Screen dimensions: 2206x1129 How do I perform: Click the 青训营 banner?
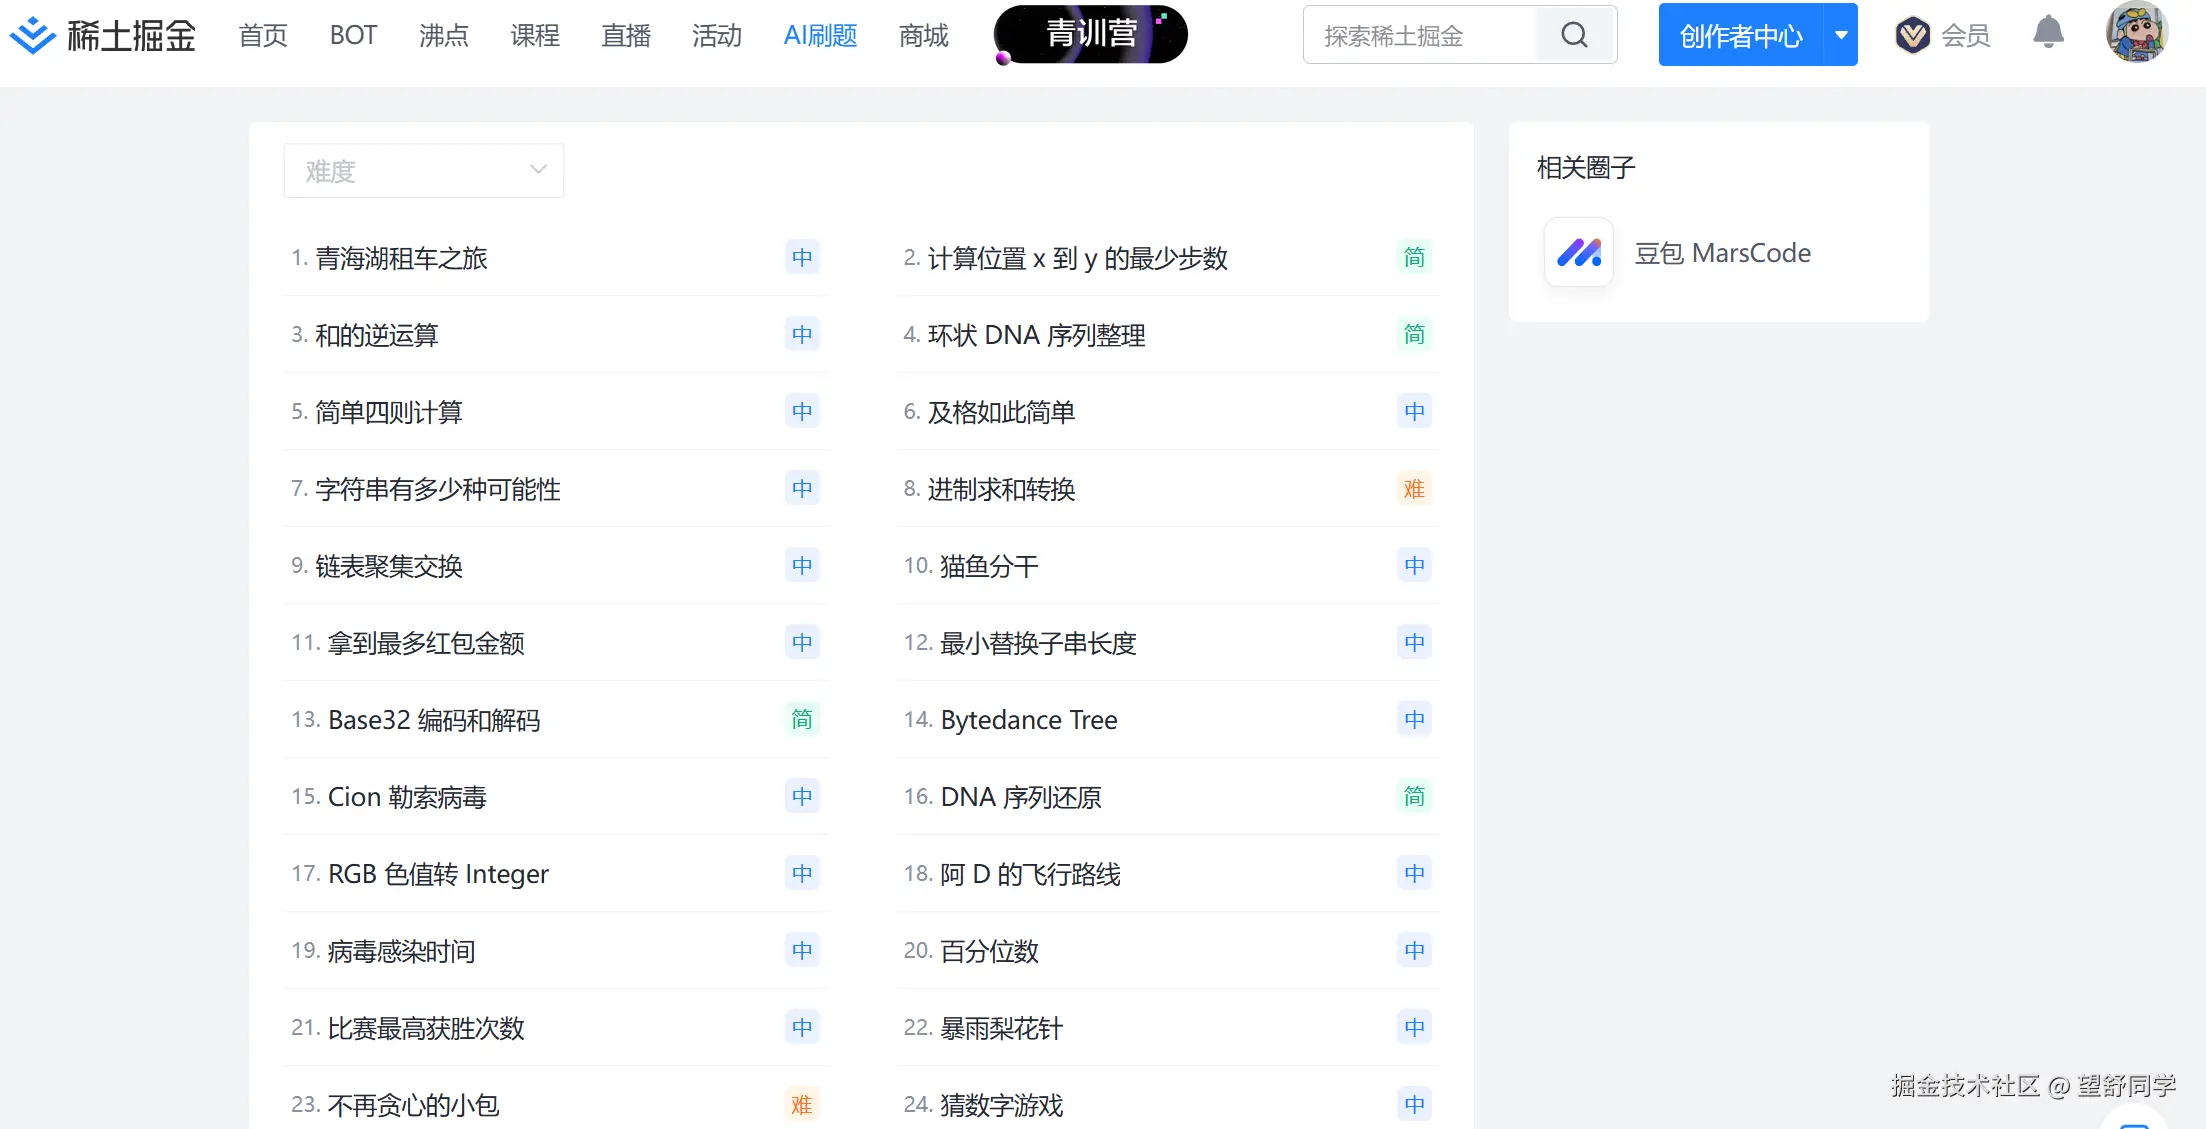(x=1090, y=34)
